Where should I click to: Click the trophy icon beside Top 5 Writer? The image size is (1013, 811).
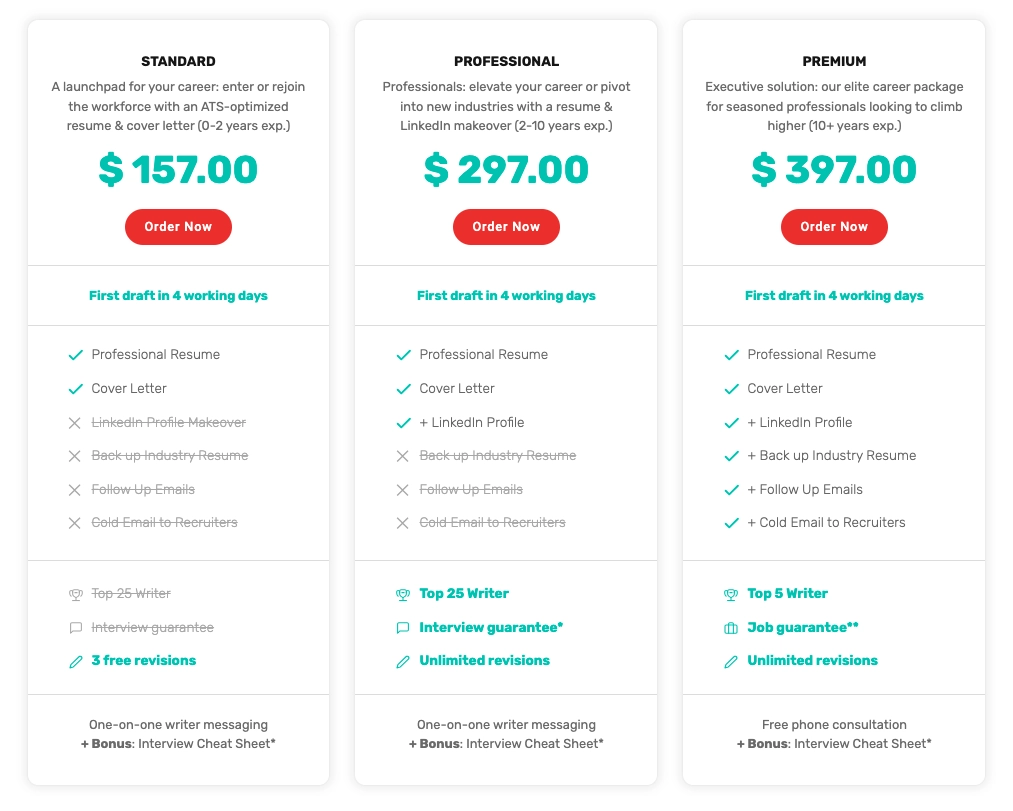tap(731, 594)
